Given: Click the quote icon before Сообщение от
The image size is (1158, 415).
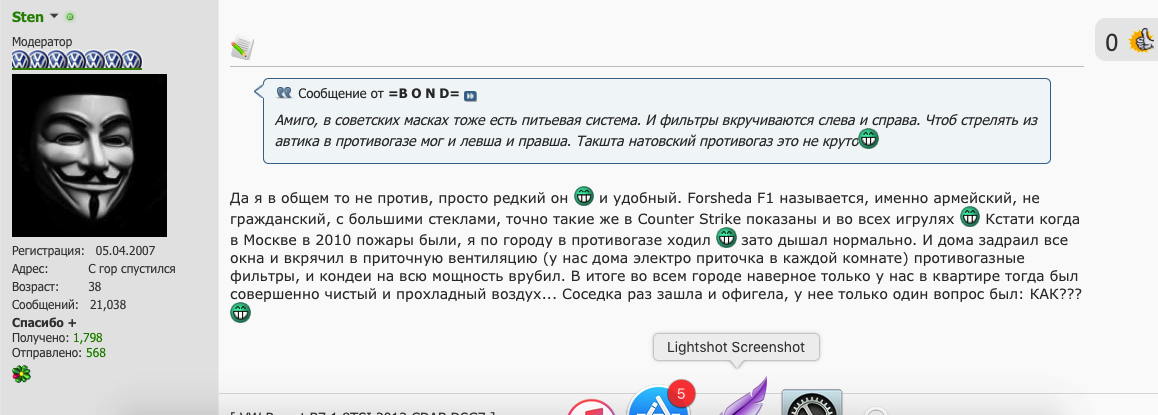Looking at the screenshot, I should [x=284, y=93].
